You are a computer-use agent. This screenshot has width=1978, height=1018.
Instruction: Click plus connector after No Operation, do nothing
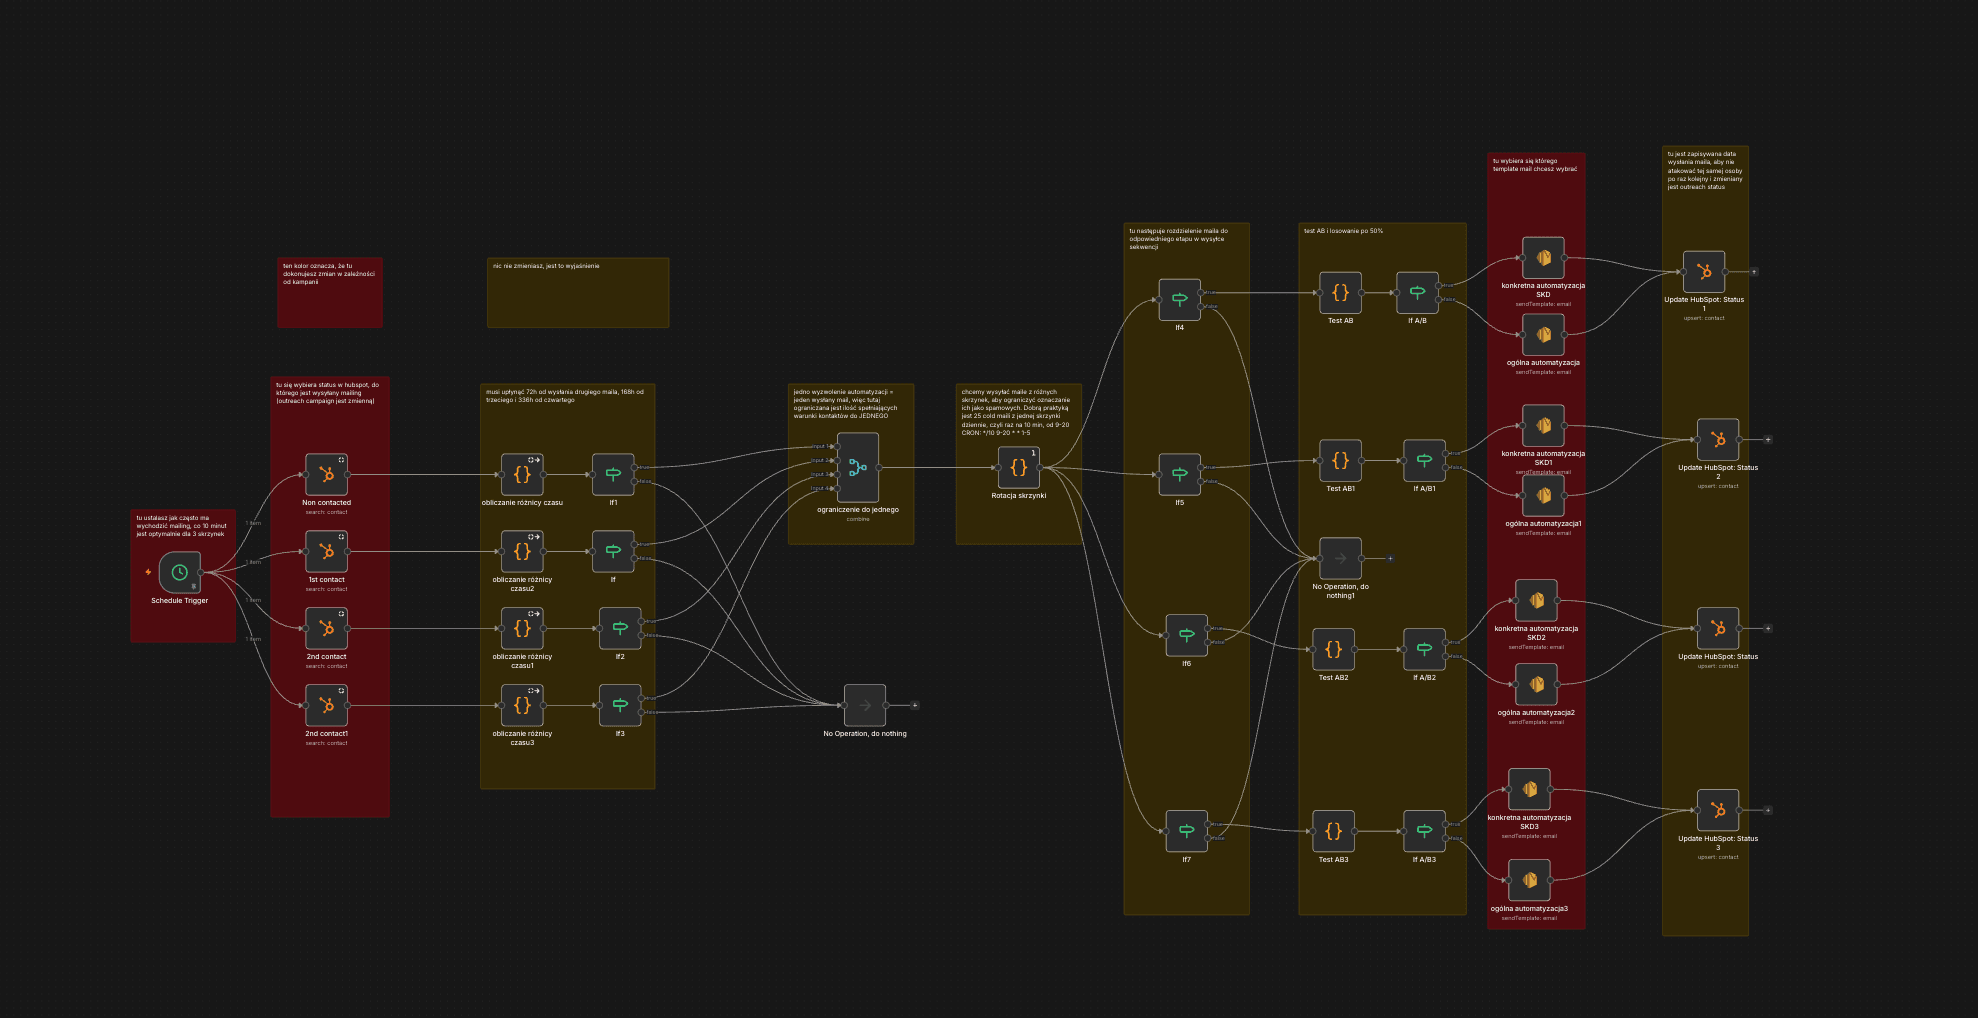coord(914,706)
